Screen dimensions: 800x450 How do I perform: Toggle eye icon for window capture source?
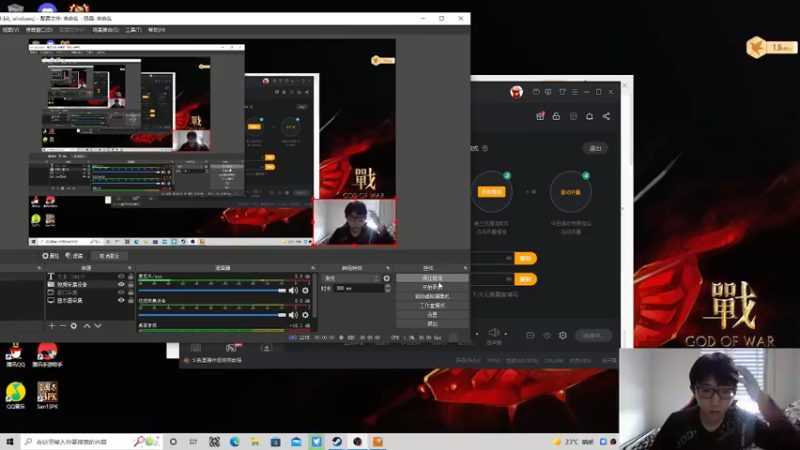pos(121,292)
